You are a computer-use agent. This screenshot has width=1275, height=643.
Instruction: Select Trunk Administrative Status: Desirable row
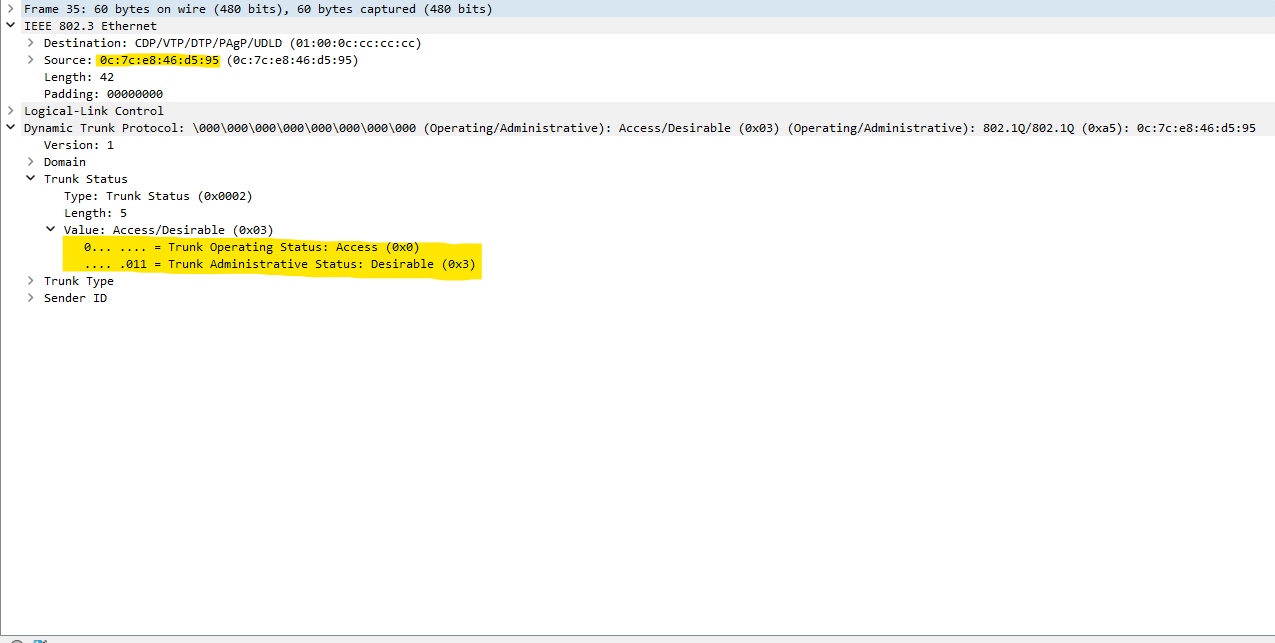279,264
